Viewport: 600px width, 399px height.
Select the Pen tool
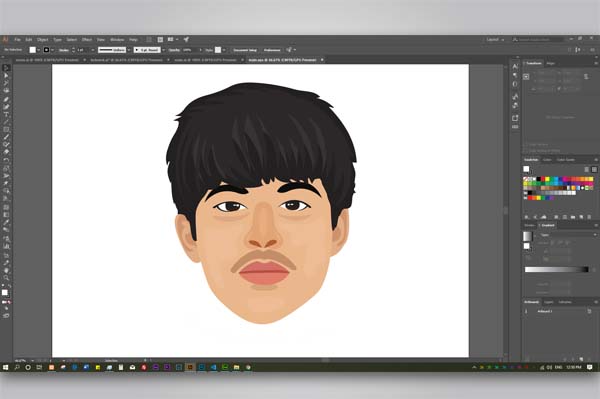6,99
